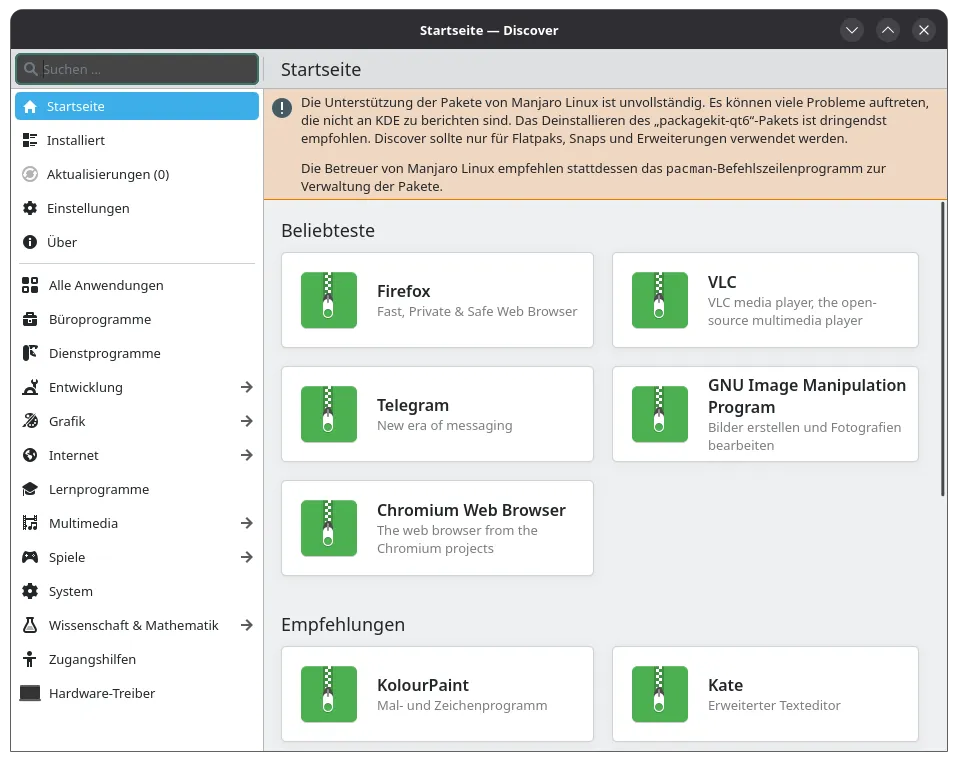Click the Firefox package icon

[328, 300]
